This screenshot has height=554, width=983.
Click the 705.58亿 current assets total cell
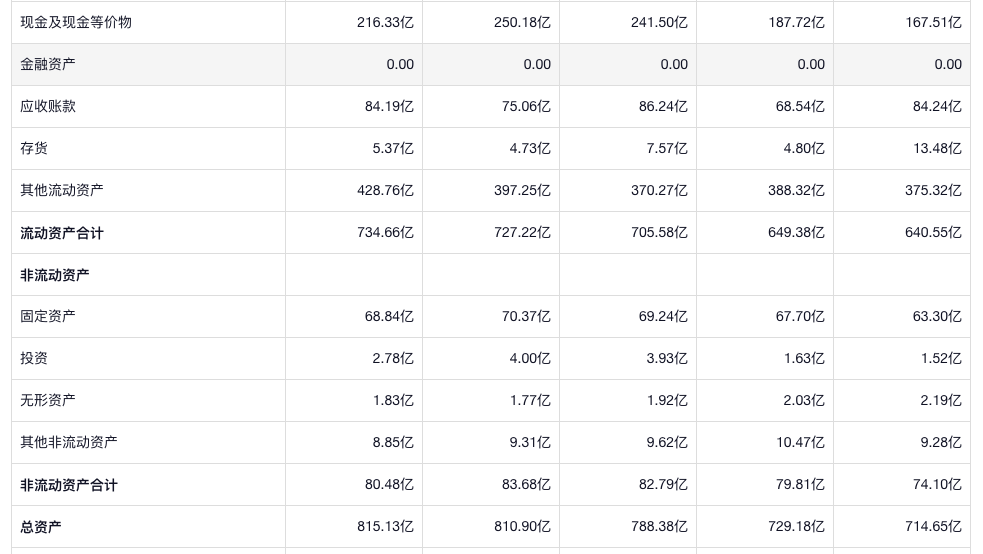click(x=659, y=233)
